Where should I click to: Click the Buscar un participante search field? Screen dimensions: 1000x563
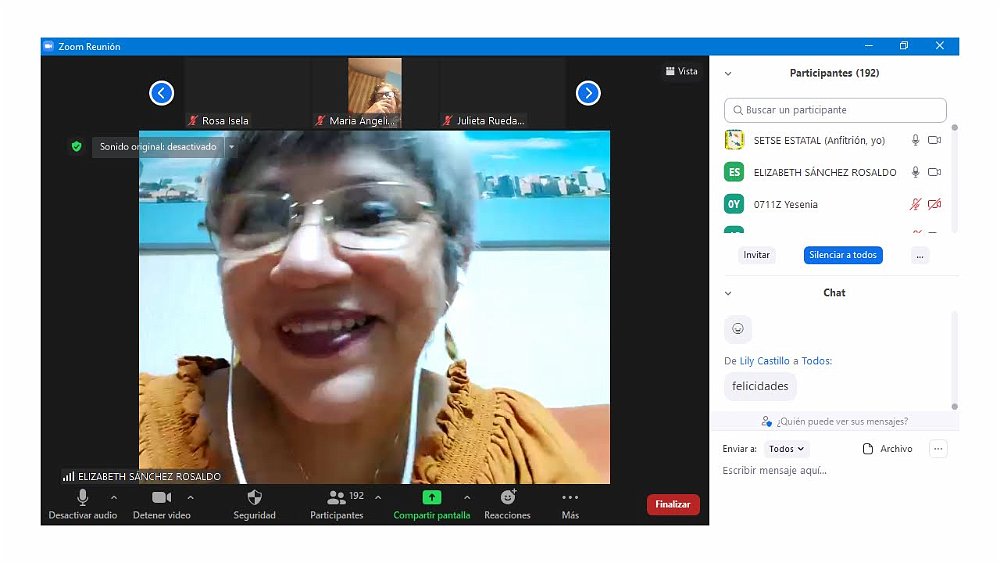[x=835, y=110]
